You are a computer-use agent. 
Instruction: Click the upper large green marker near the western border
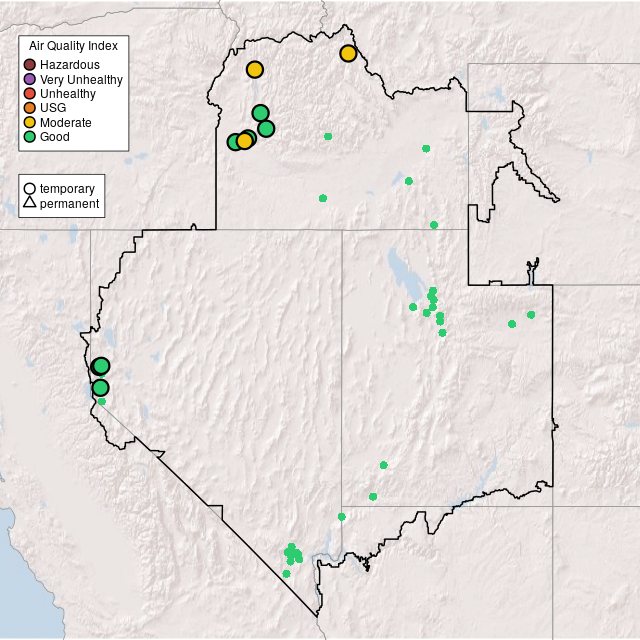tap(101, 366)
